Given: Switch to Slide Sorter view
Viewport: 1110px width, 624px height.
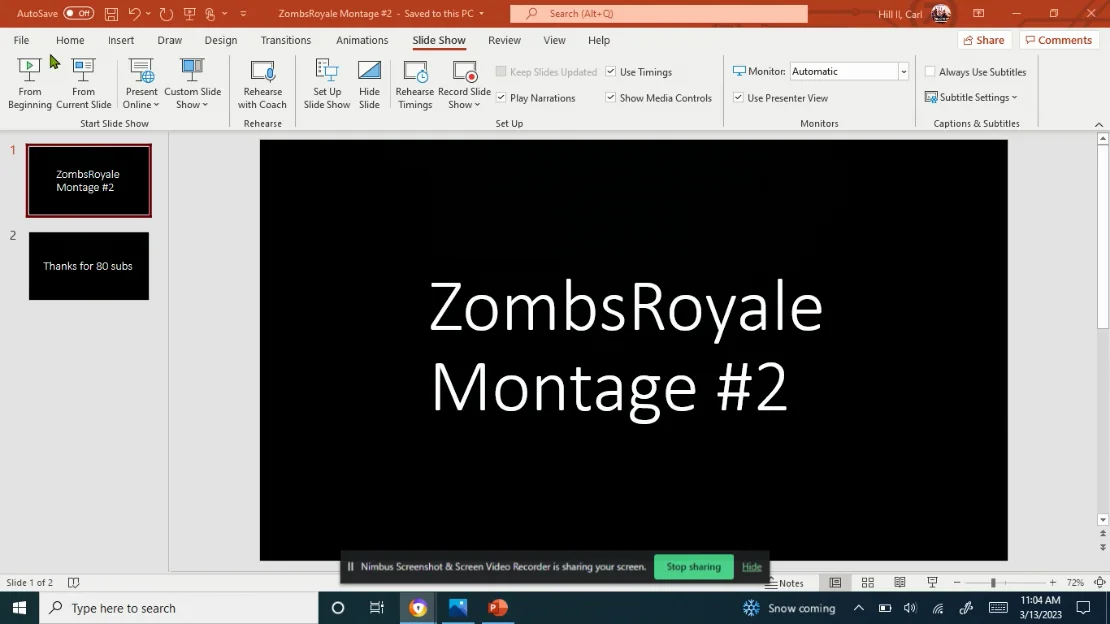Looking at the screenshot, I should click(867, 582).
